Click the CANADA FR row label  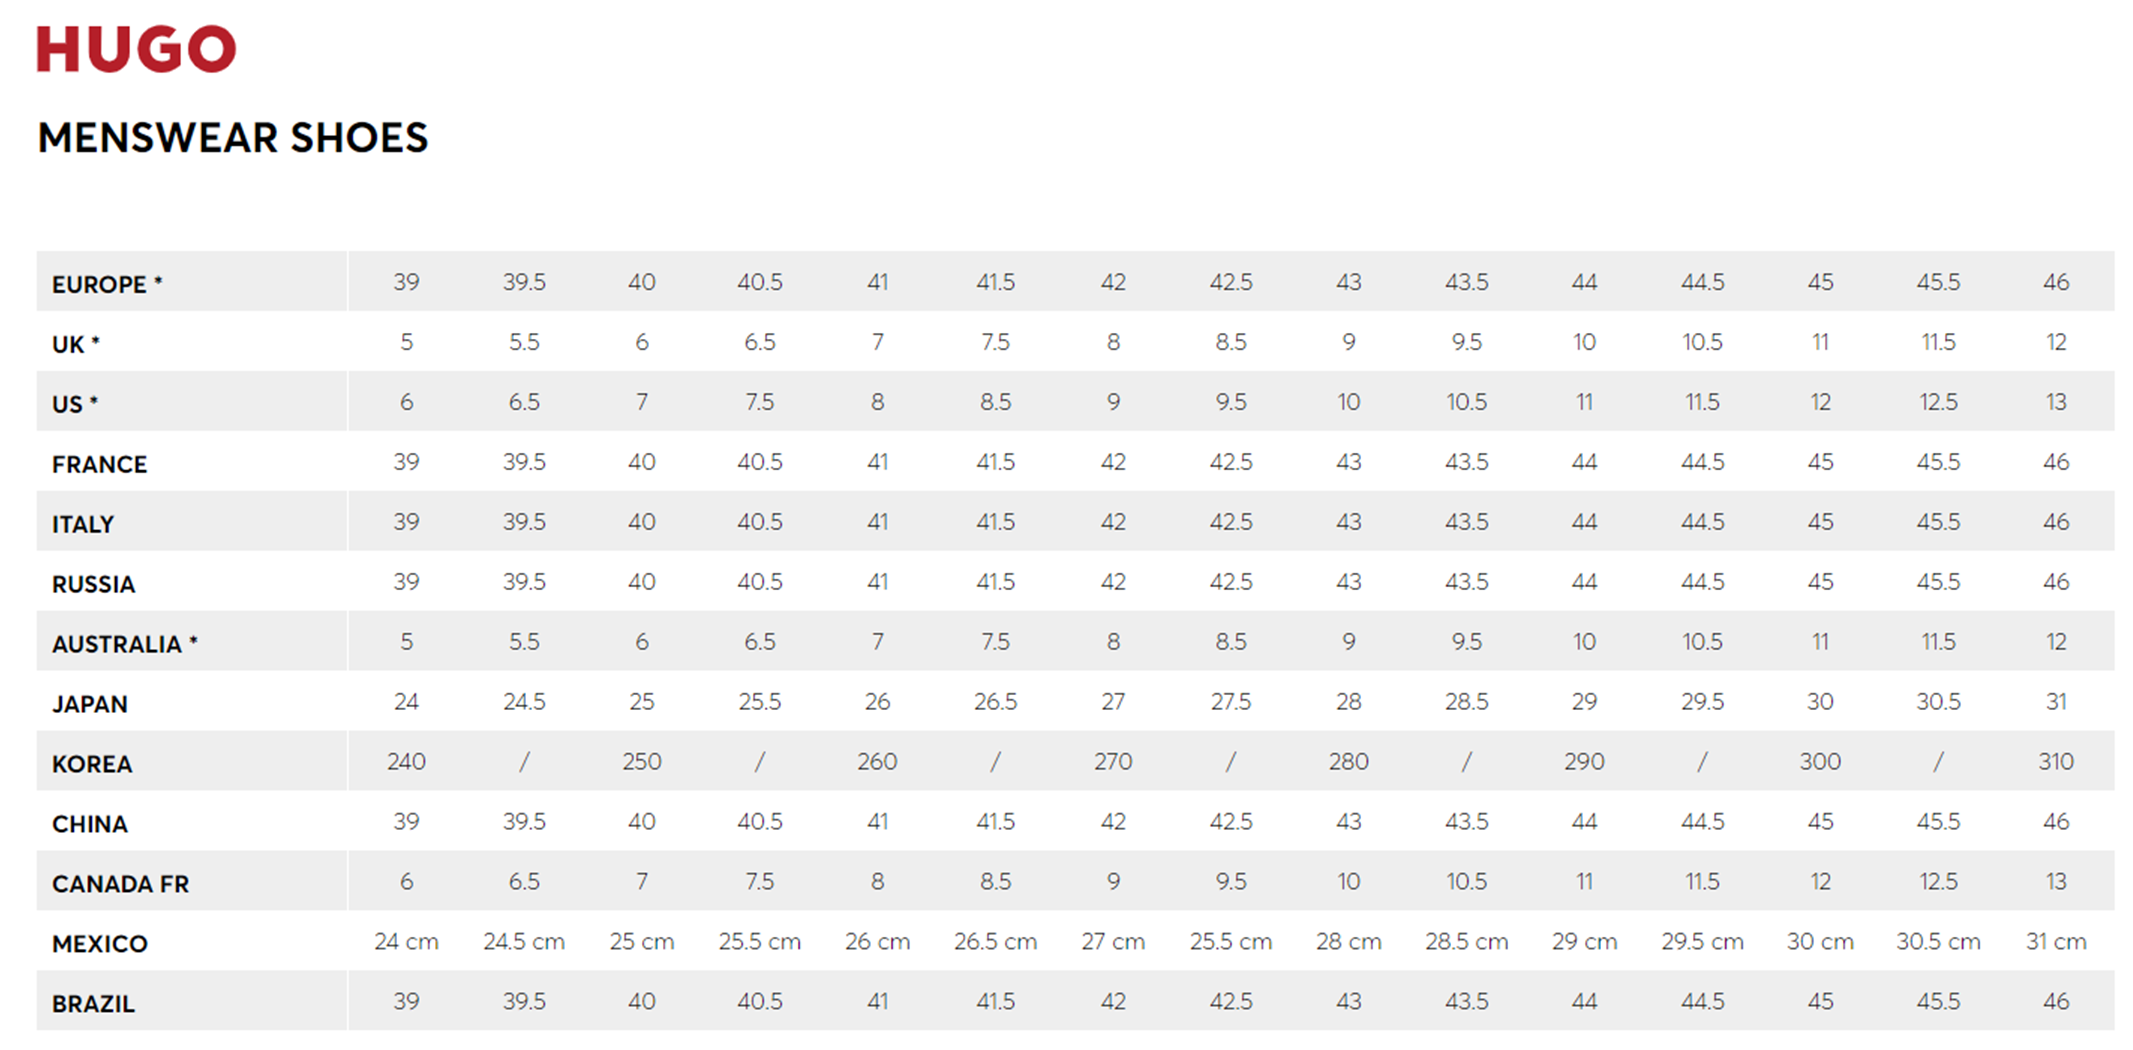point(120,884)
